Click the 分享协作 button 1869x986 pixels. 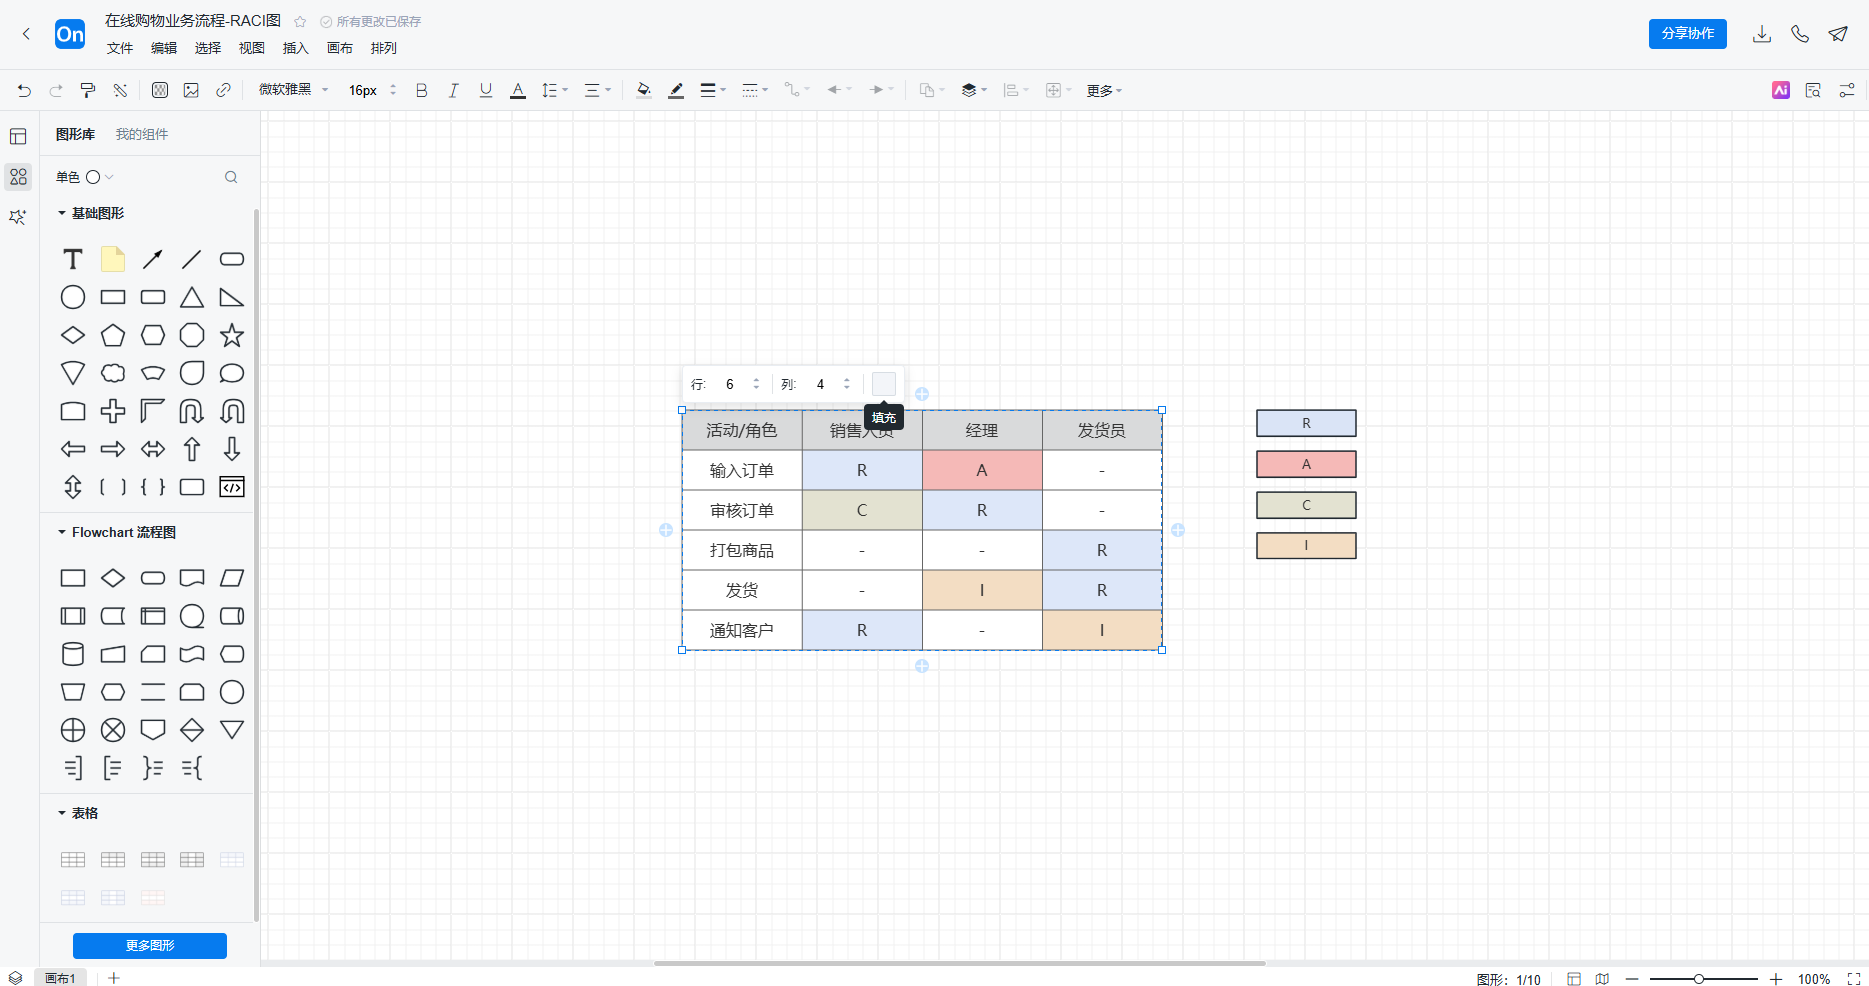1687,34
